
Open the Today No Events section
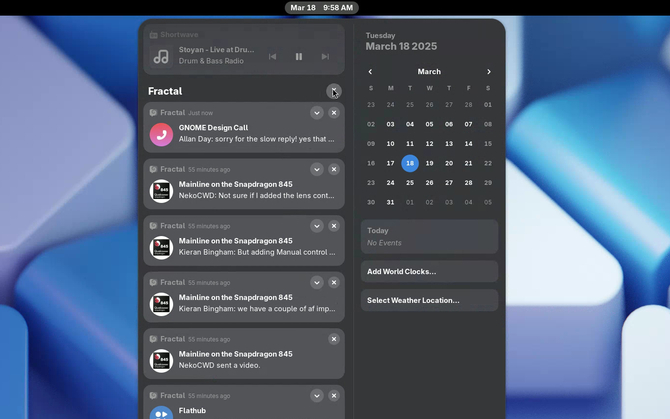tap(429, 237)
